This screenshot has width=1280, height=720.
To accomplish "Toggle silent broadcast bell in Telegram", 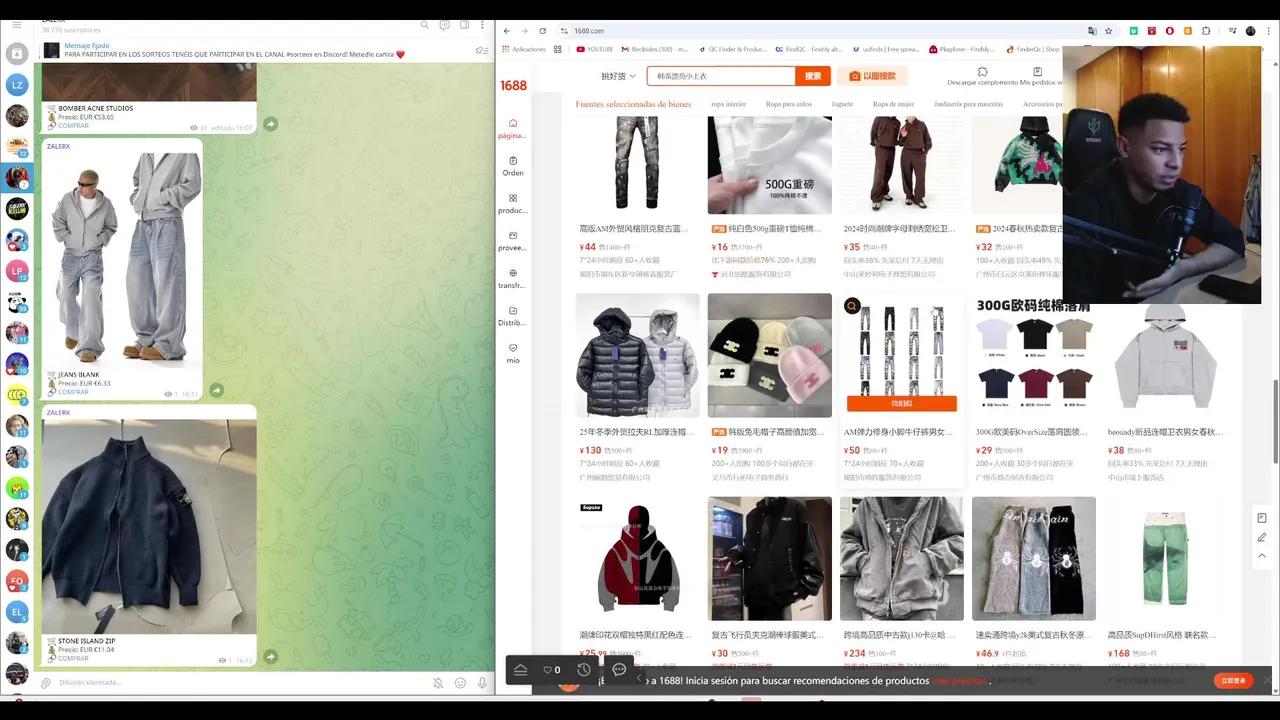I will 438,683.
